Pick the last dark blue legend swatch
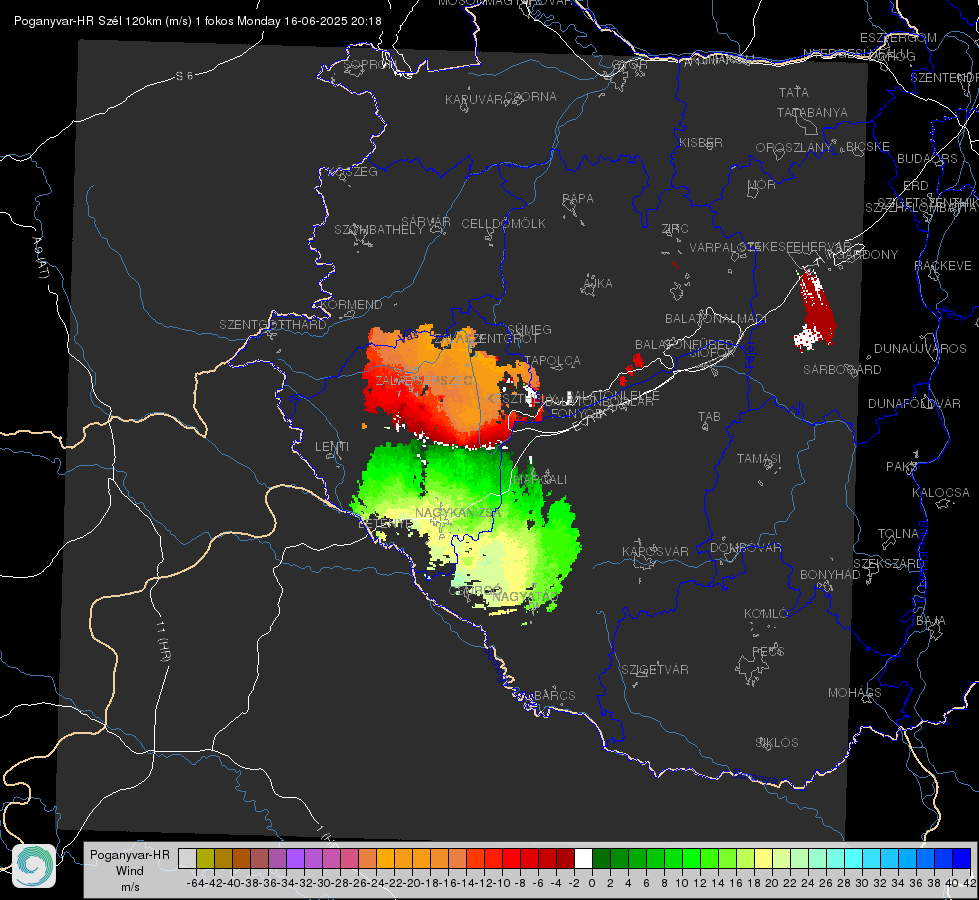 (962, 858)
